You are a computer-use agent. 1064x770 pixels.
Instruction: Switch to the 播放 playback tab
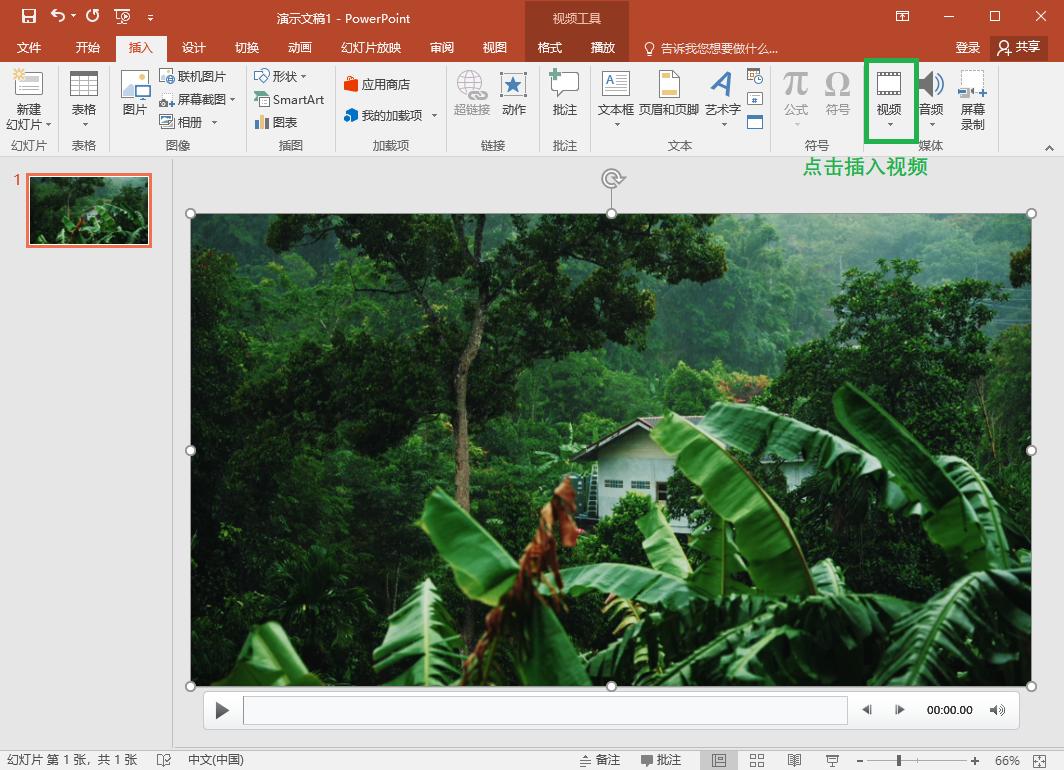603,48
